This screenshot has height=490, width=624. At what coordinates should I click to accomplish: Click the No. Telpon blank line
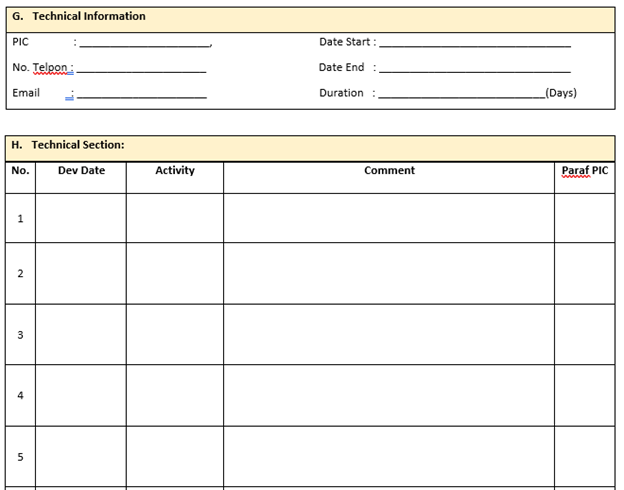[141, 68]
